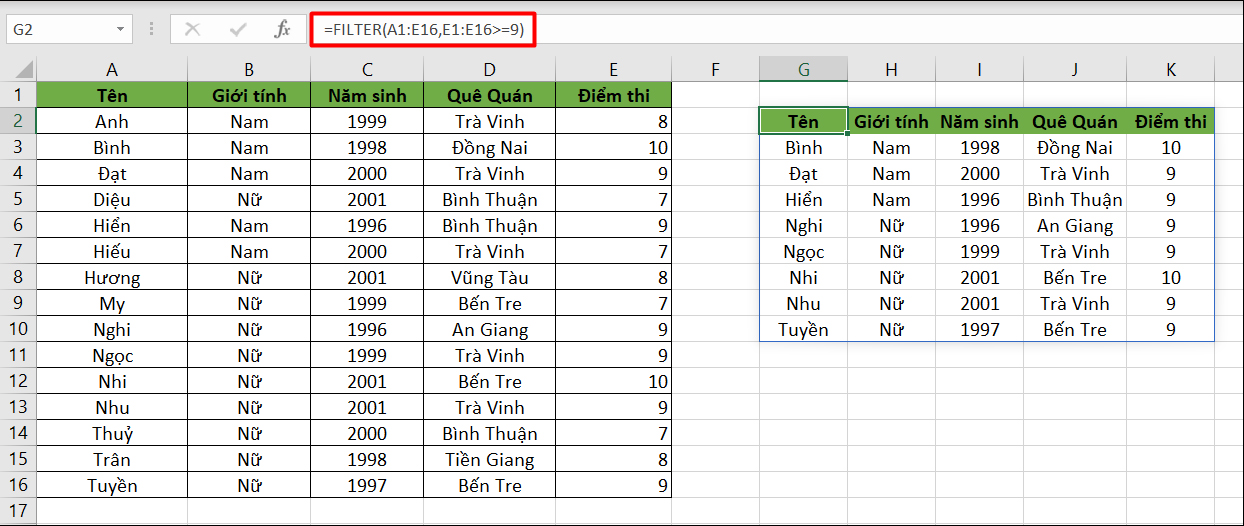This screenshot has height=526, width=1244.
Task: Click the Điểm thi header in column K
Action: coord(1170,121)
